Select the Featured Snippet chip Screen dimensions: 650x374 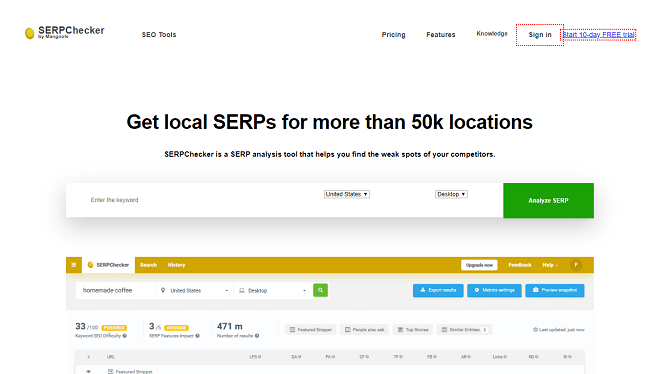(310, 330)
